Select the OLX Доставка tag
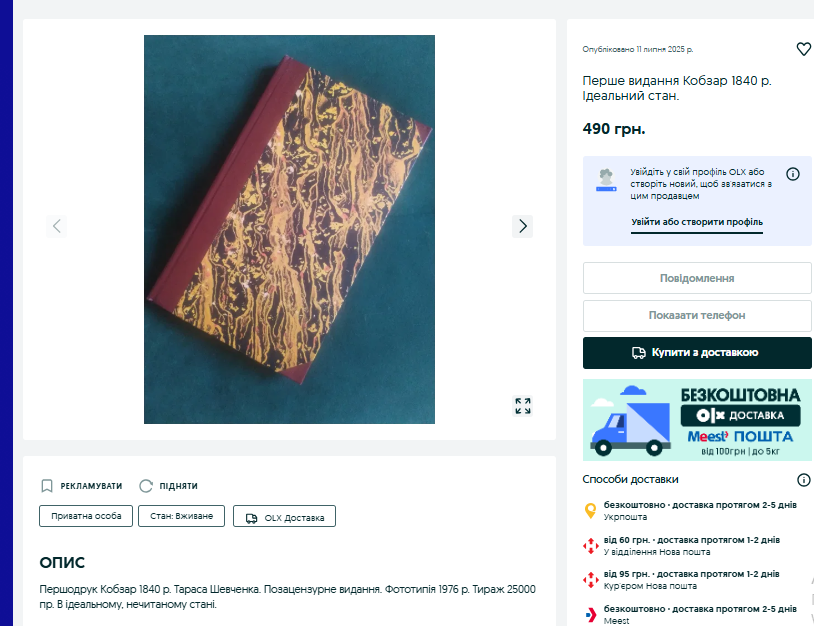Screen dimensions: 814x626 pyautogui.click(x=284, y=516)
